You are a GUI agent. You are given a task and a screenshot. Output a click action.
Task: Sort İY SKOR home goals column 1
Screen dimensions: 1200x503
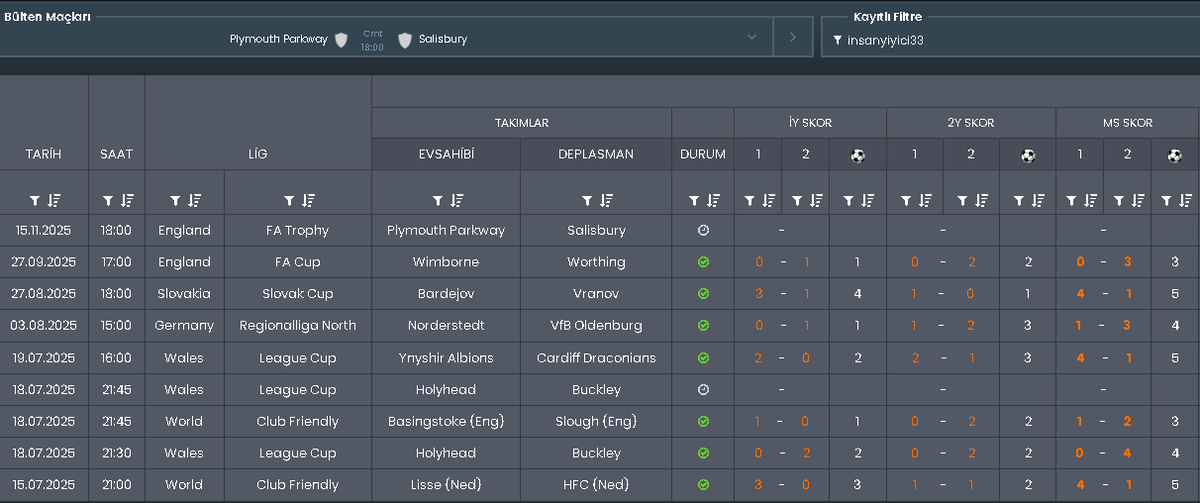tap(768, 200)
